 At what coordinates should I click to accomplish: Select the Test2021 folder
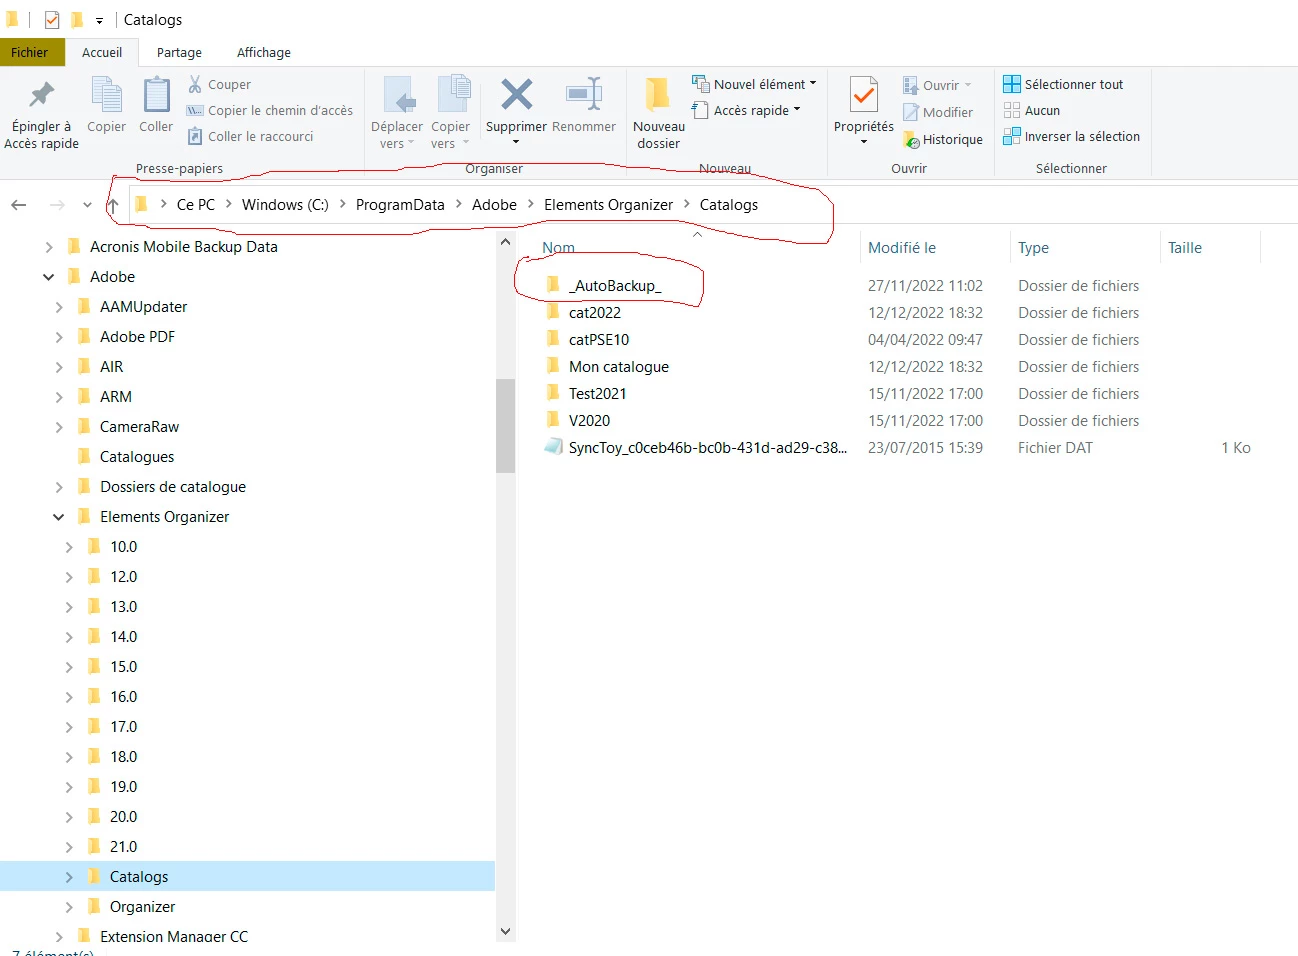tap(597, 394)
